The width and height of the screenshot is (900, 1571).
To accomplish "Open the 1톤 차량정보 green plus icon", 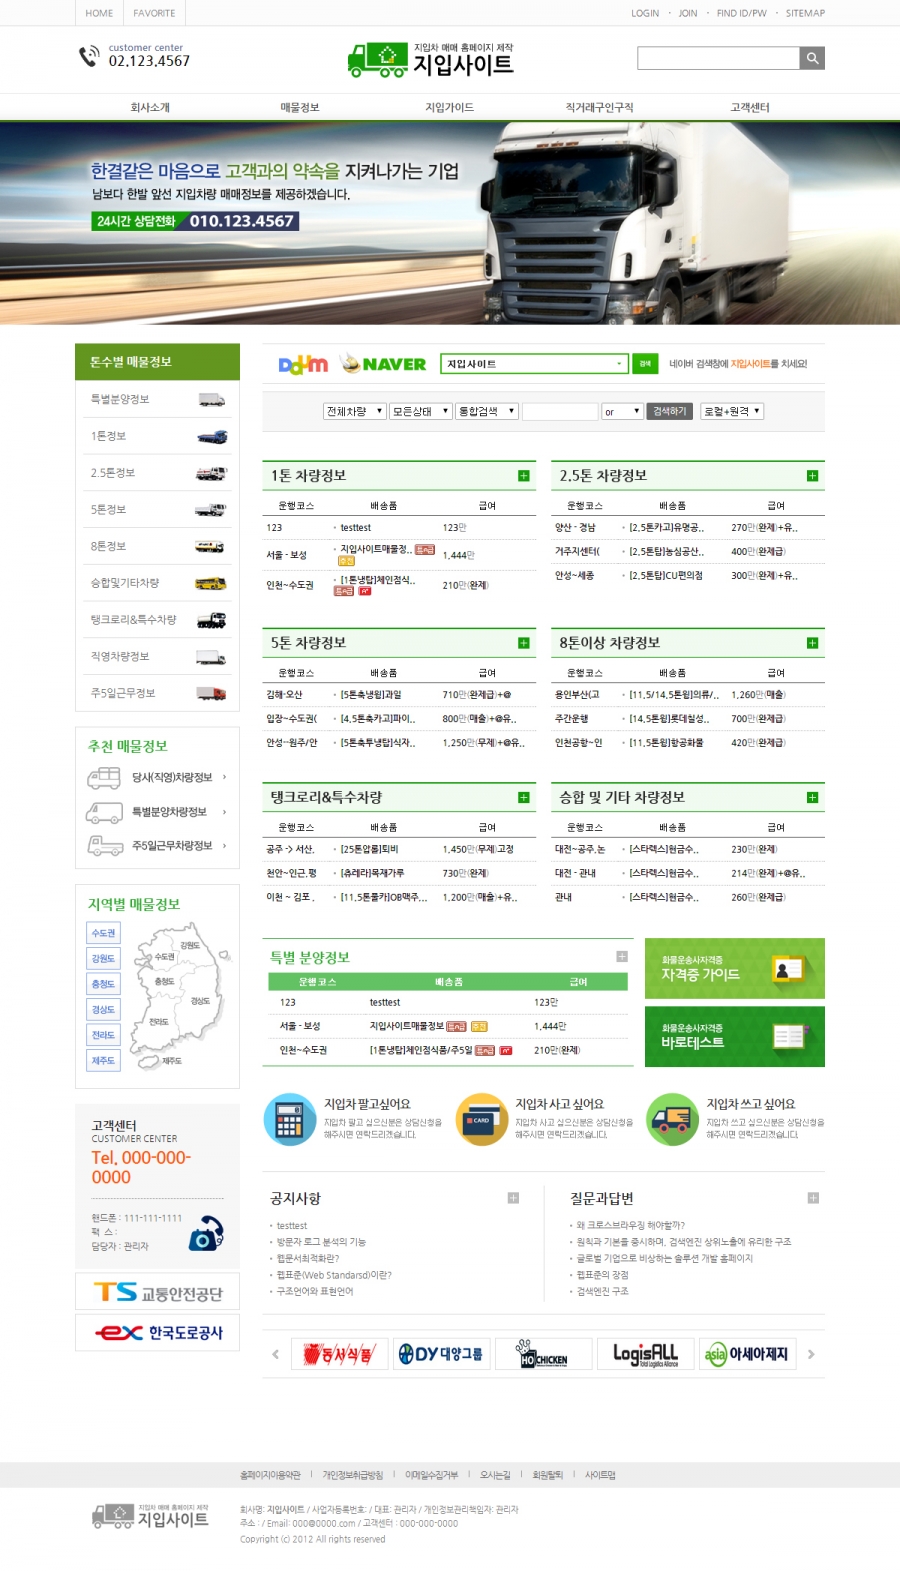I will click(523, 476).
